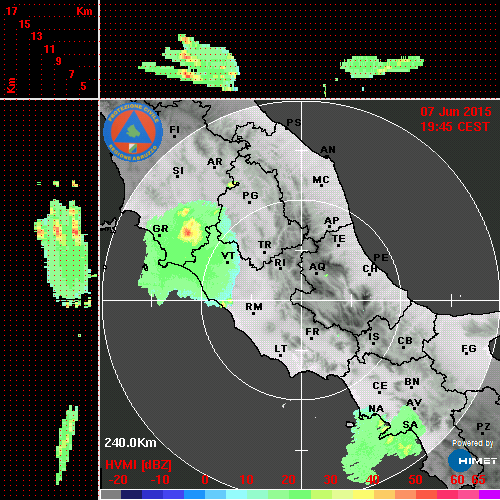
Task: Click the LT city marker
Action: tap(281, 350)
